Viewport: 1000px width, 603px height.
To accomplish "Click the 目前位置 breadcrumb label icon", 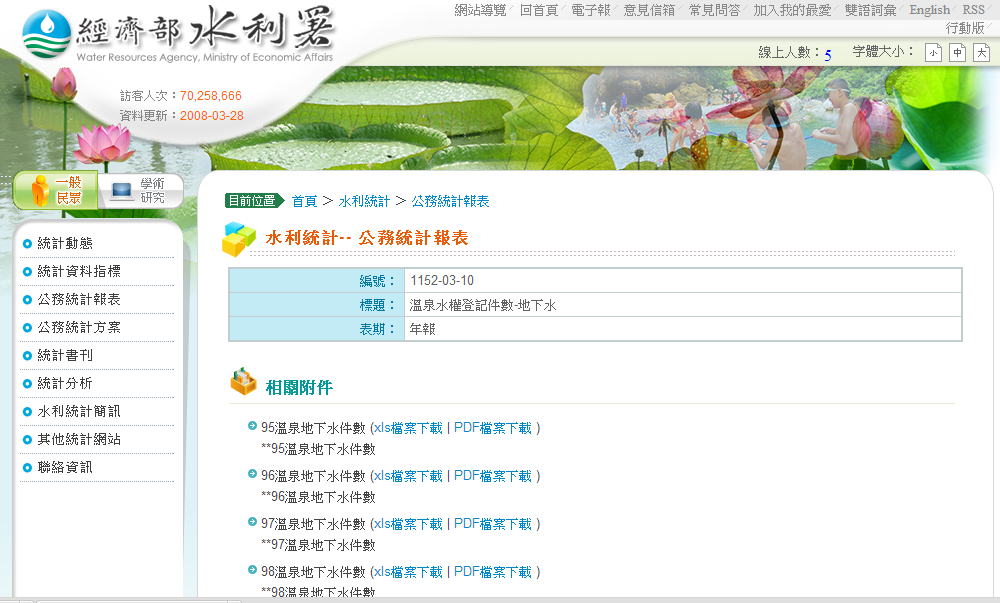I will click(253, 200).
